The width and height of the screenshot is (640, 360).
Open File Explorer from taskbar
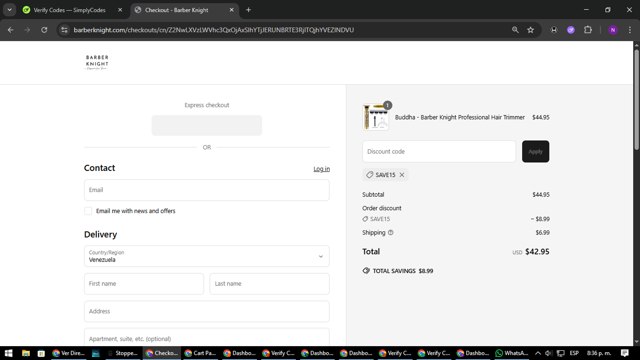pyautogui.click(x=25, y=353)
